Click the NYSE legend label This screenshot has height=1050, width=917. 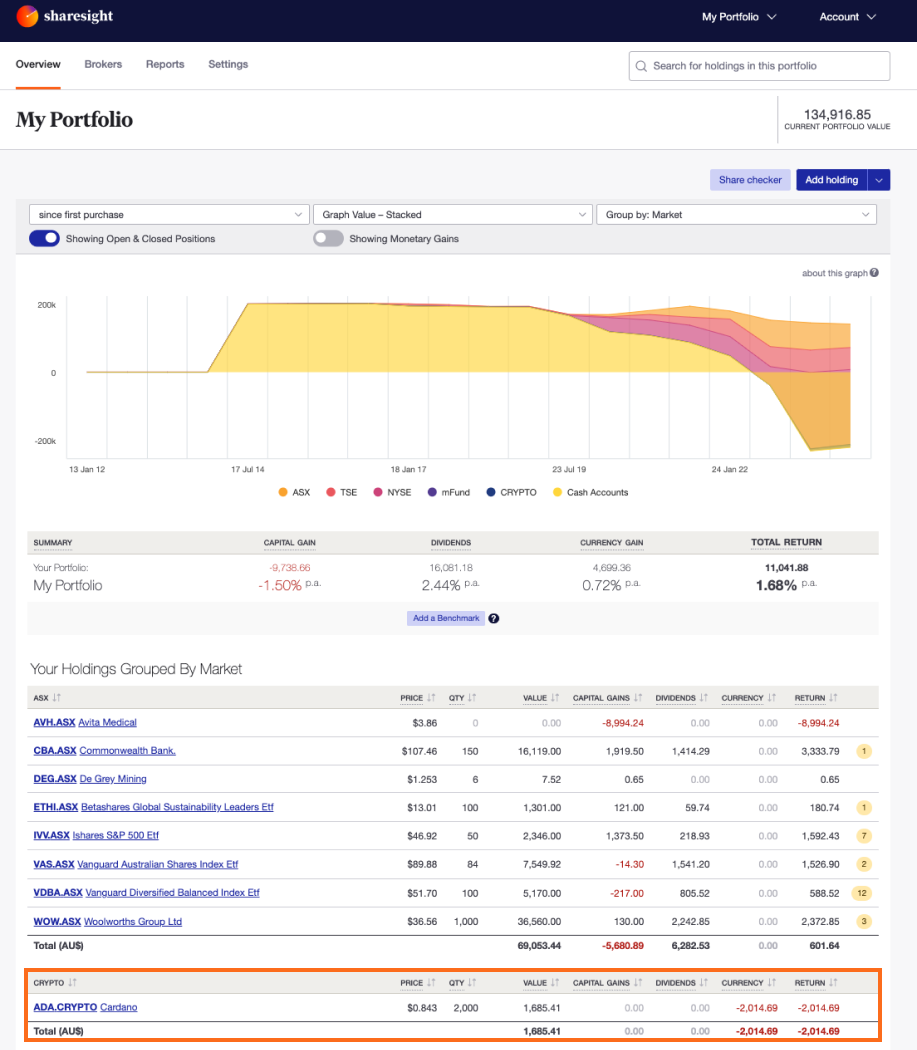(399, 492)
